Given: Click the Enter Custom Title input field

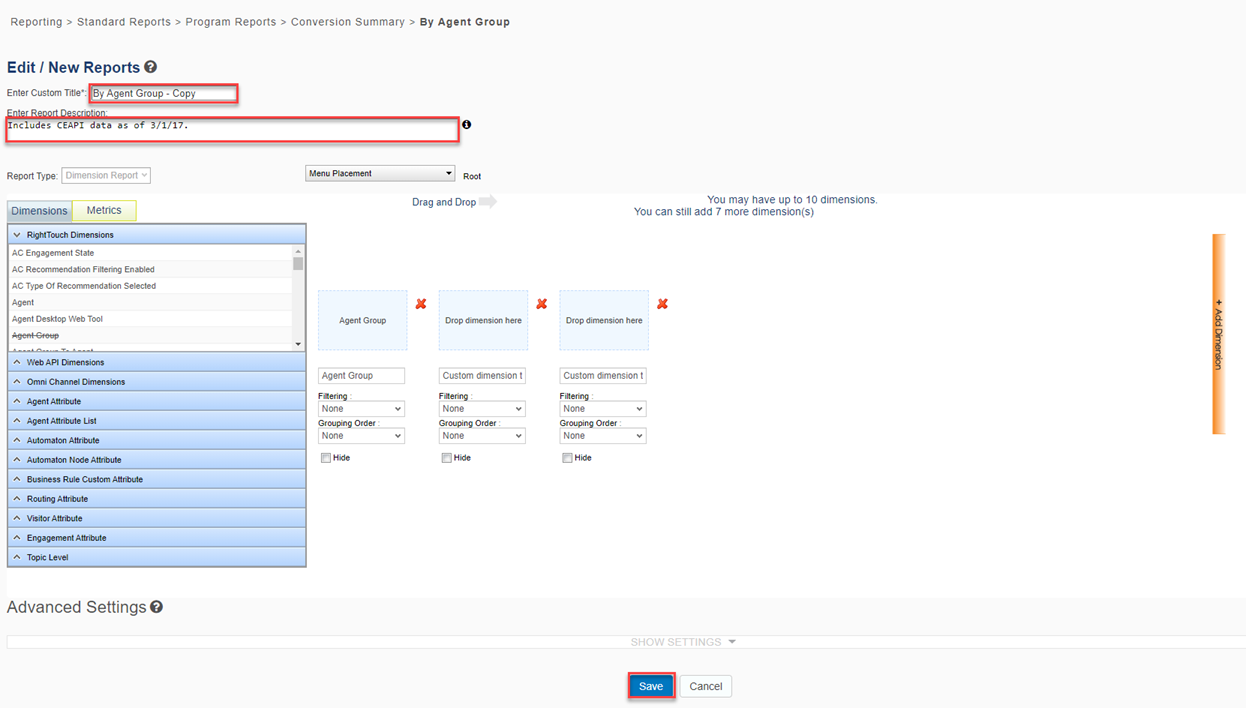Looking at the screenshot, I should [163, 94].
